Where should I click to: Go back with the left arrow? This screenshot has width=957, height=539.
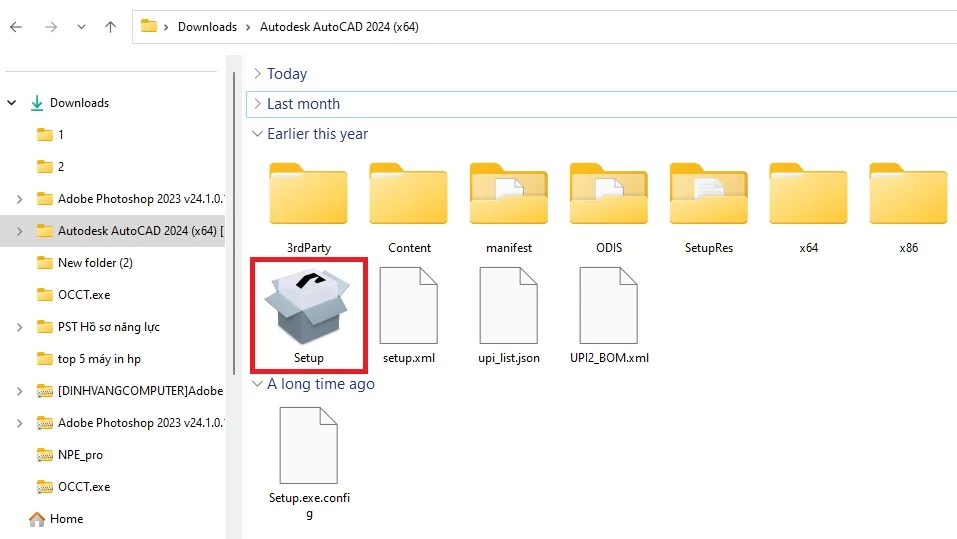(x=16, y=27)
